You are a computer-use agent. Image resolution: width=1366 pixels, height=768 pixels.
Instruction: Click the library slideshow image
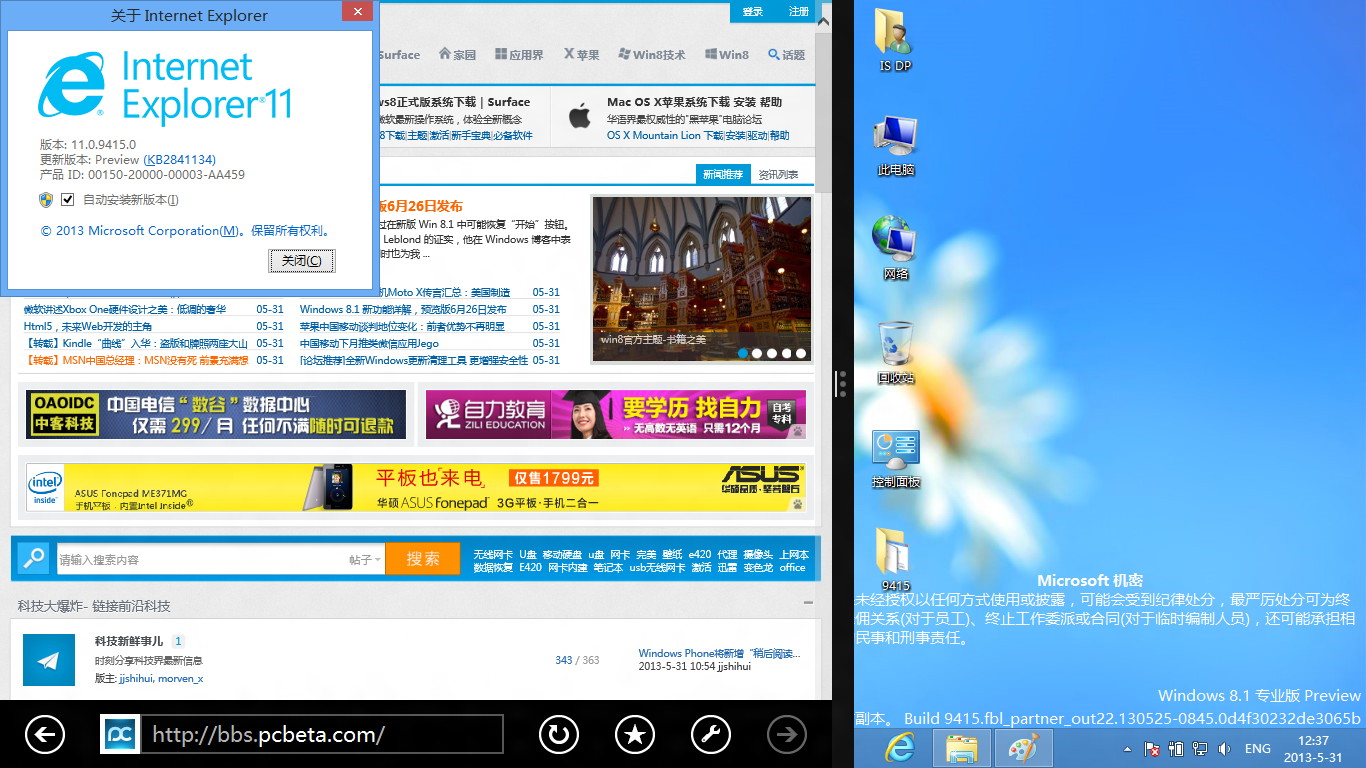point(702,277)
